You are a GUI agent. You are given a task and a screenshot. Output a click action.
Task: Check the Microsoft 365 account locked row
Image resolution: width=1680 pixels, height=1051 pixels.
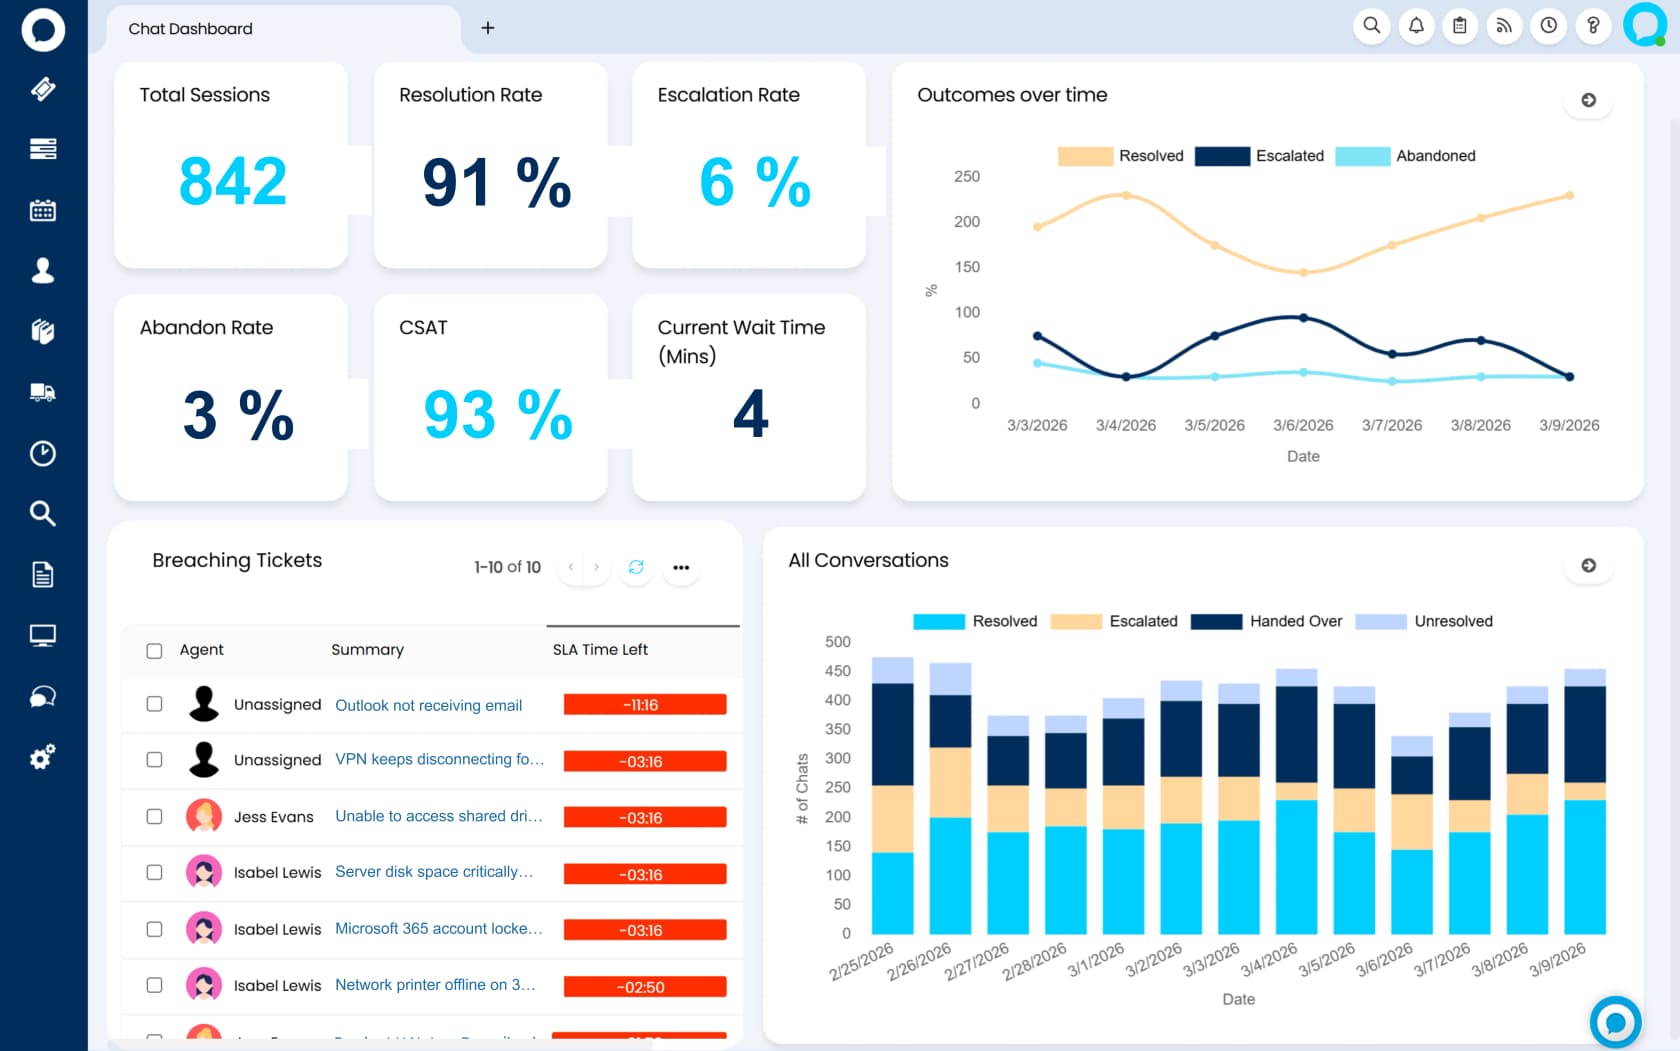[154, 929]
